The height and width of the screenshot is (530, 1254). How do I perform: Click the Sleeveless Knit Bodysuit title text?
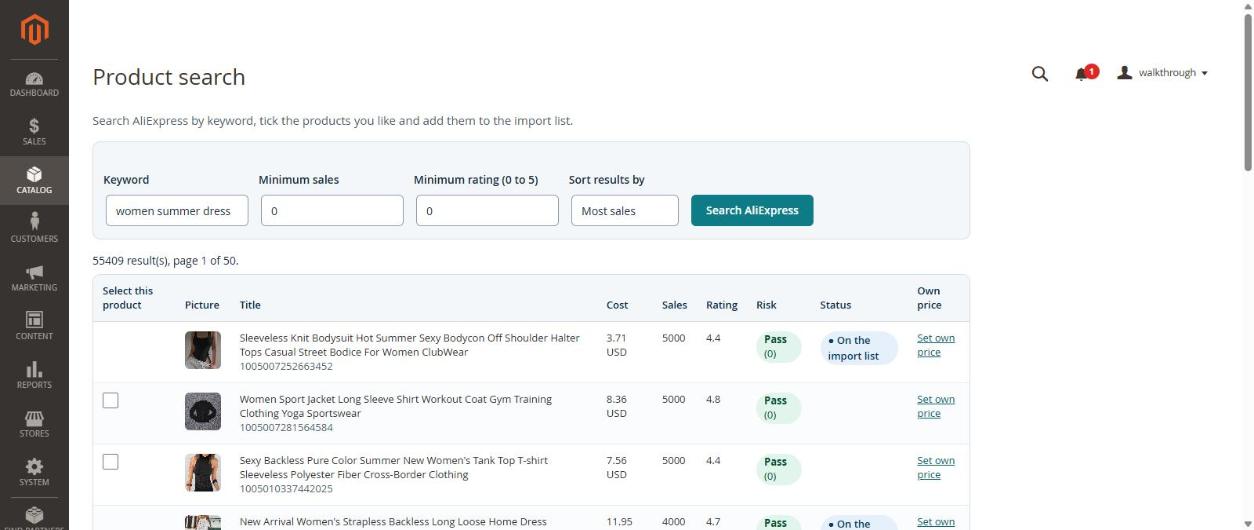(x=409, y=345)
